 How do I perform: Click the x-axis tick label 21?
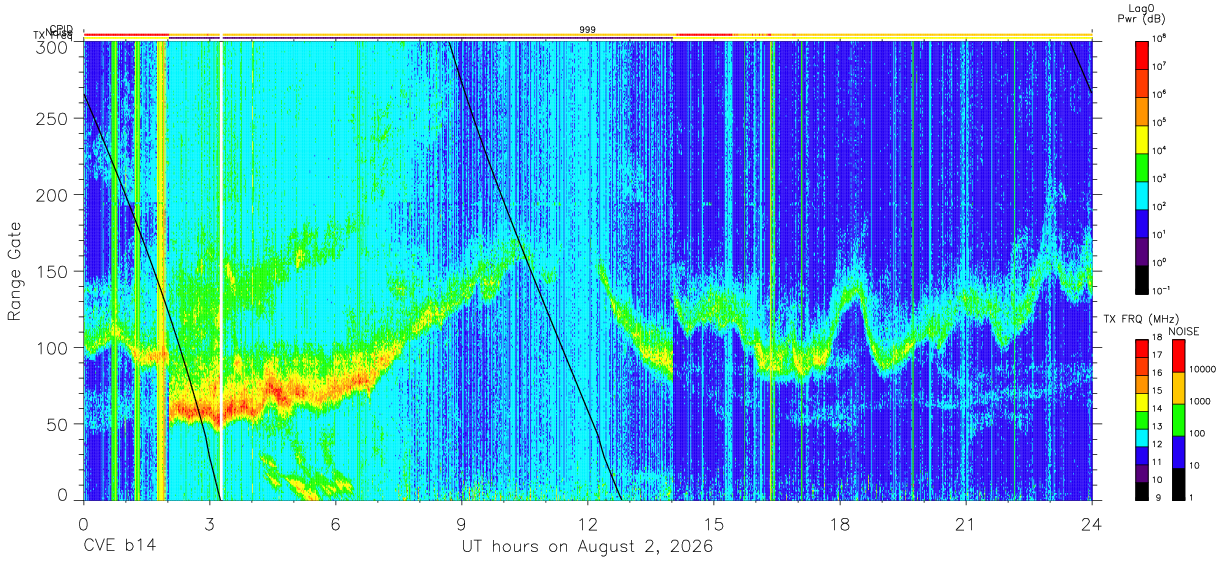coord(966,525)
